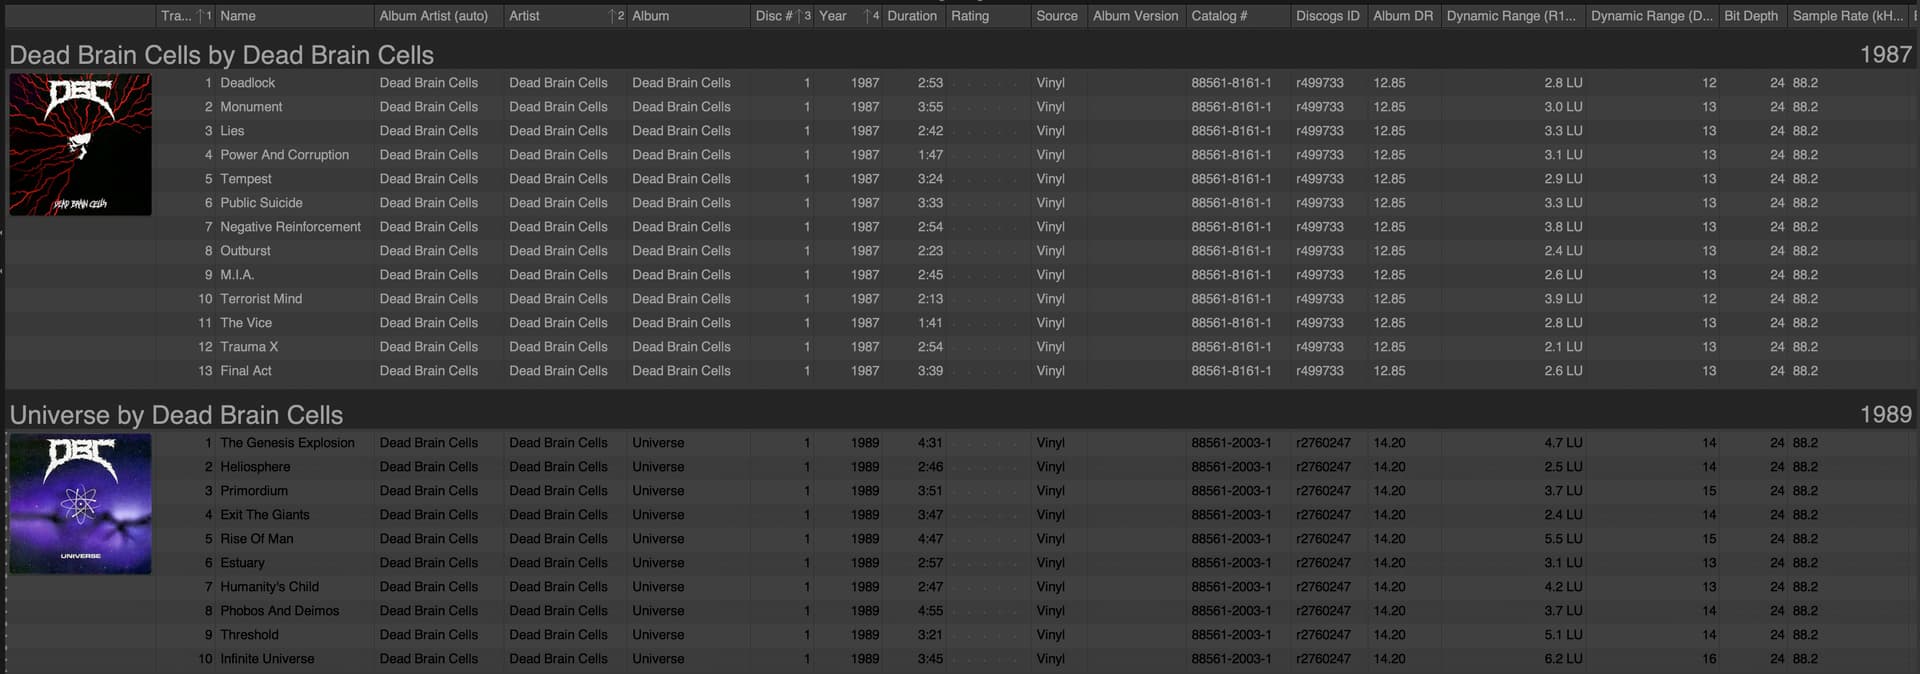Click the Album DR column header

[x=1403, y=16]
